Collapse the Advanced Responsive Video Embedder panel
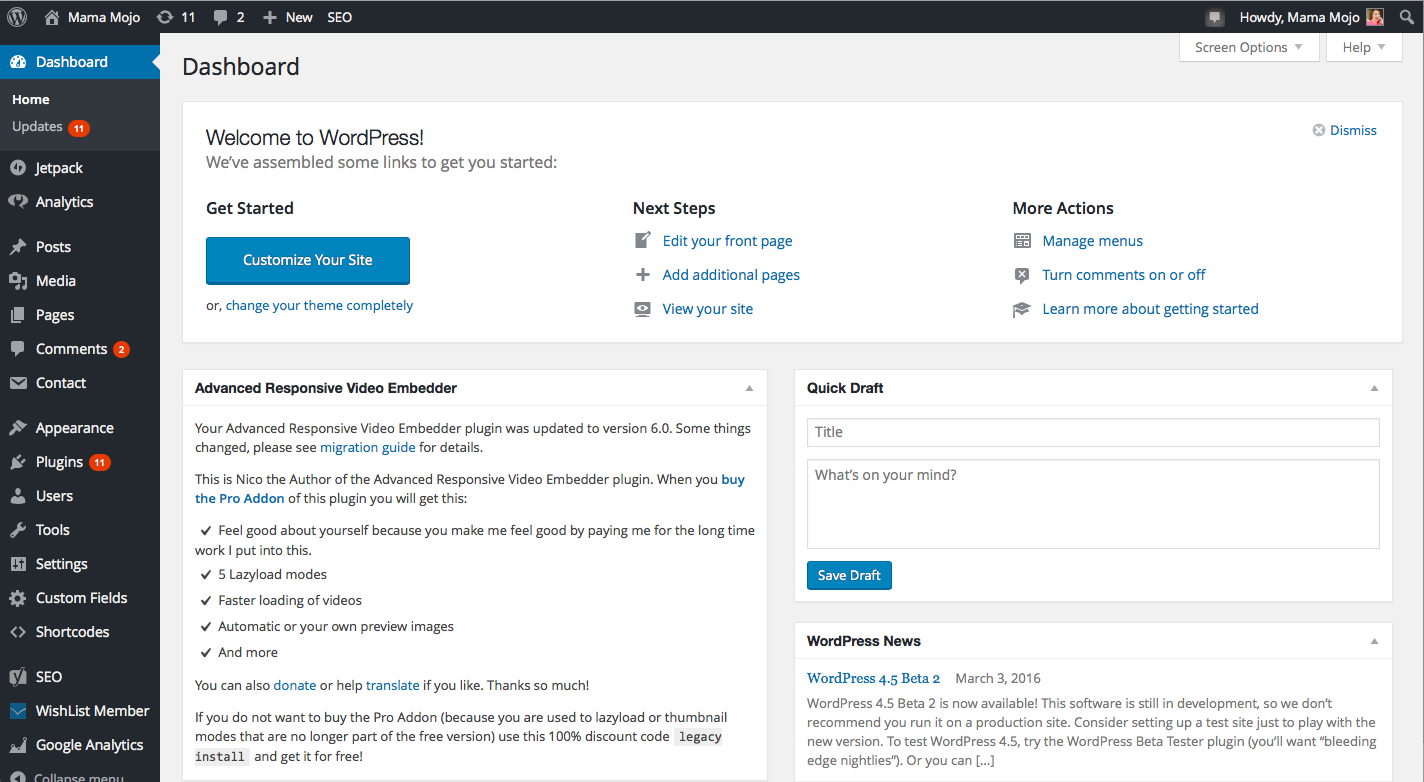 pos(749,388)
